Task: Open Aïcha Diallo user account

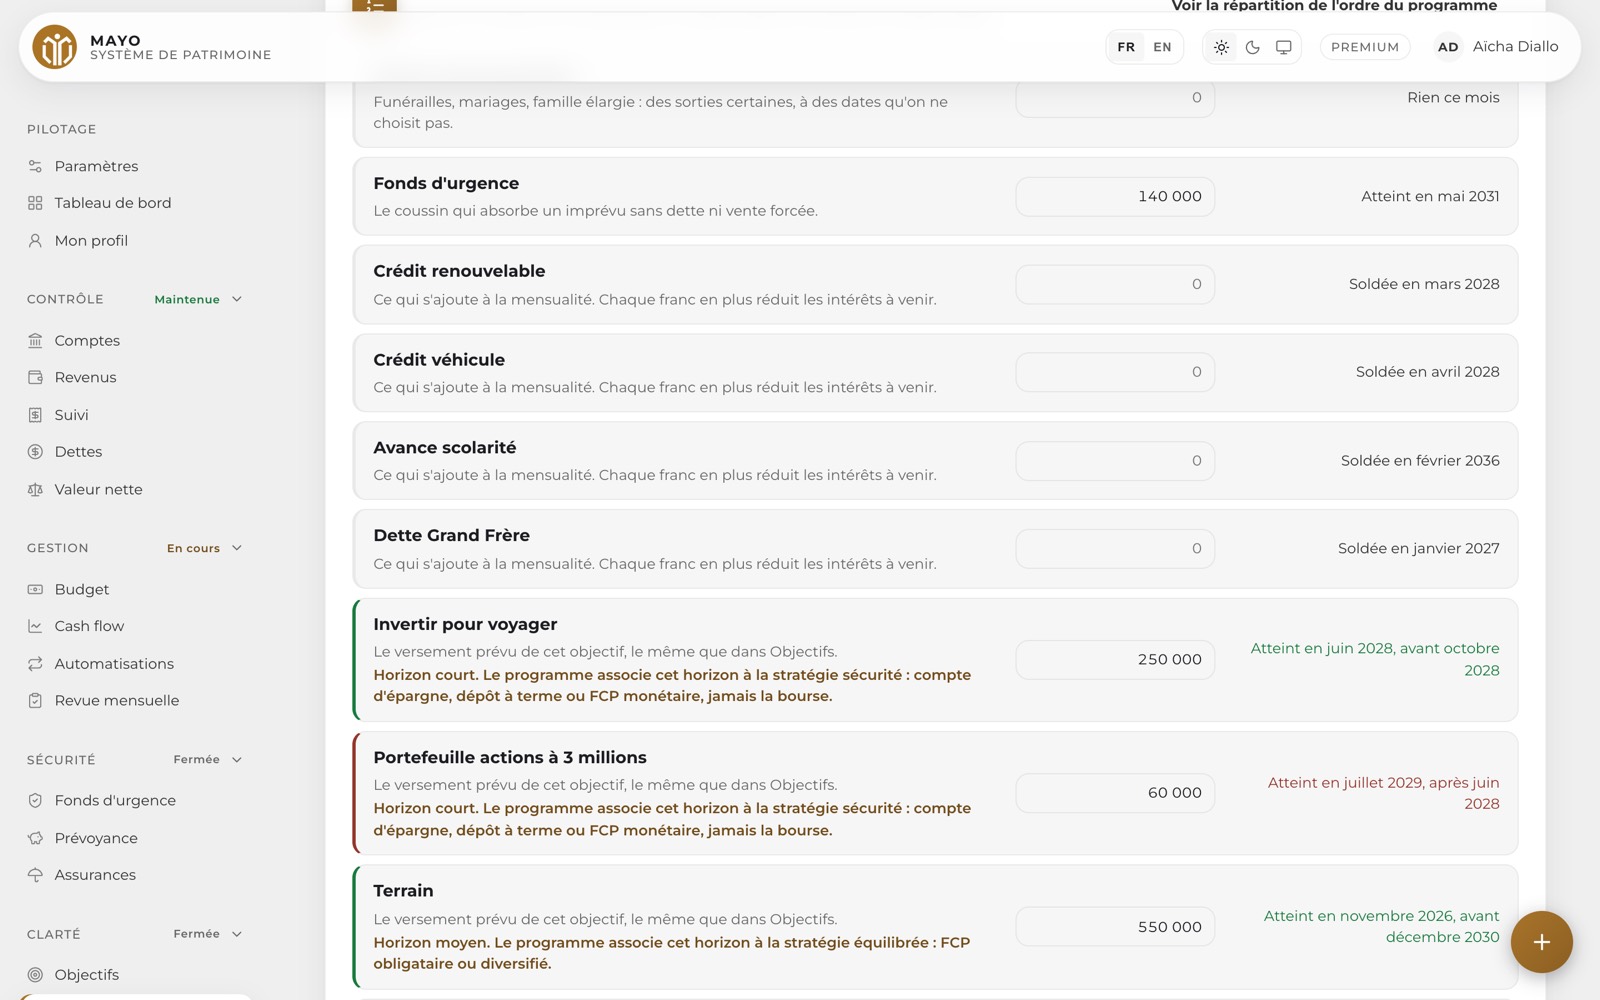Action: coord(1497,47)
